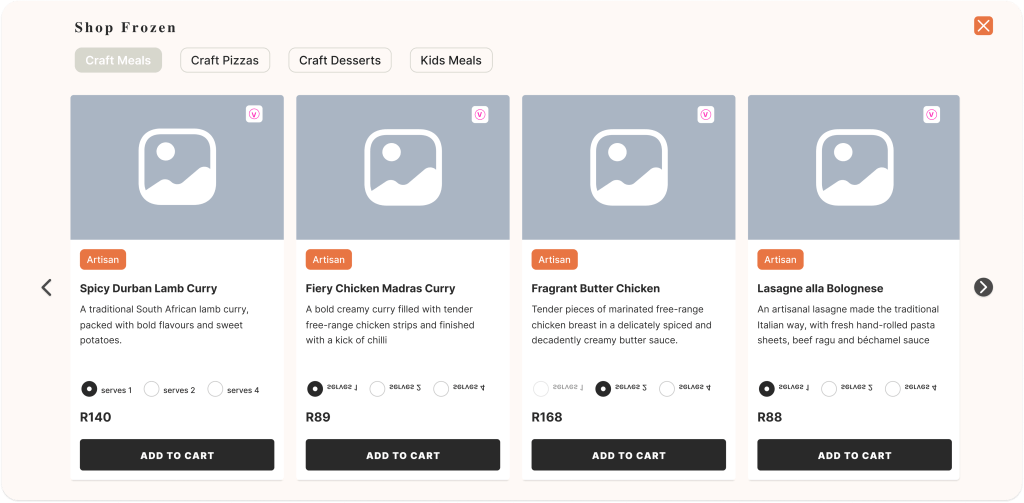Screen dimensions: 1024x503
Task: Select serves 2 for Fiery Chicken Madras Curry
Action: pos(378,389)
